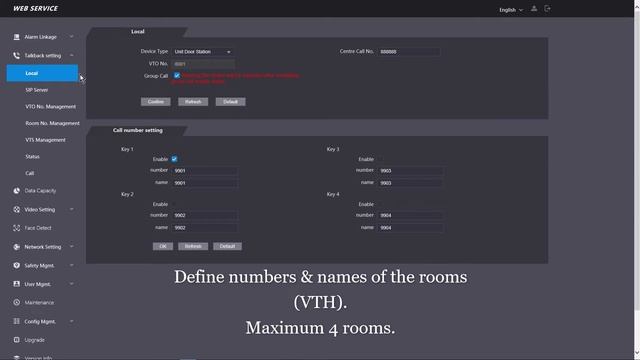
Task: Click the Network Setting globe icon
Action: [x=16, y=247]
